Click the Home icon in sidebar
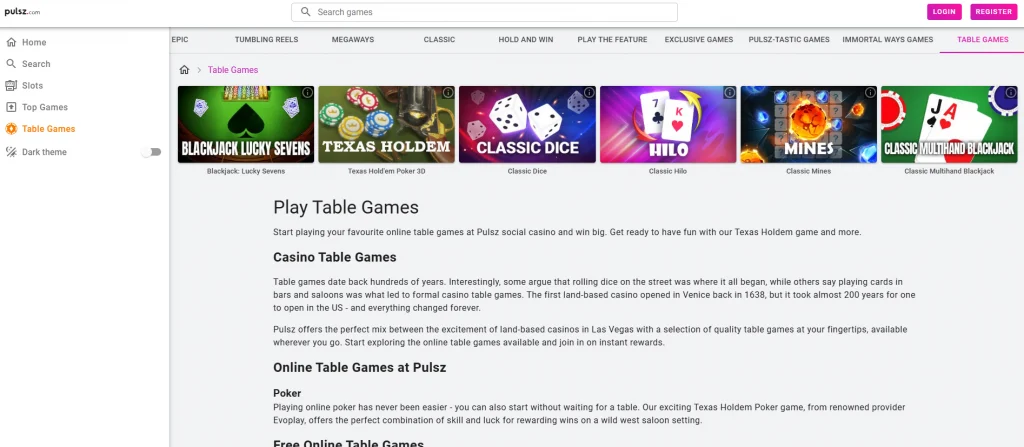This screenshot has width=1024, height=447. pyautogui.click(x=11, y=42)
